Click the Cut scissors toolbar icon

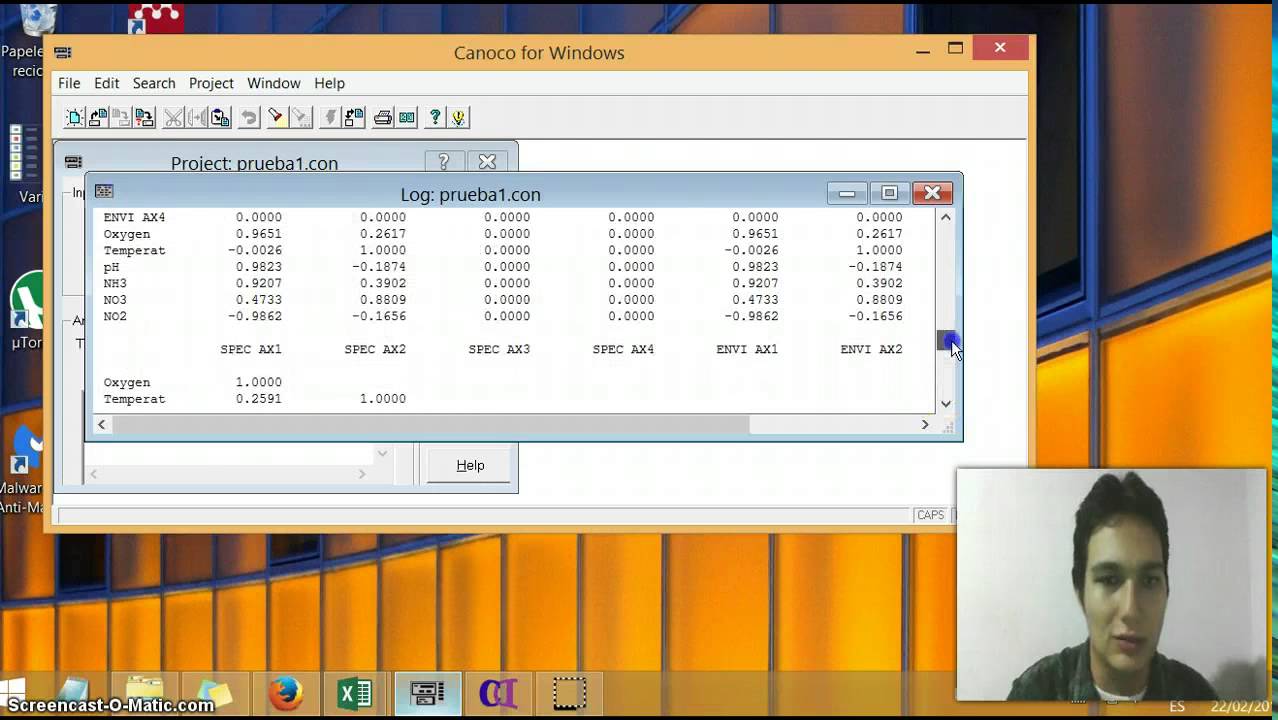174,117
